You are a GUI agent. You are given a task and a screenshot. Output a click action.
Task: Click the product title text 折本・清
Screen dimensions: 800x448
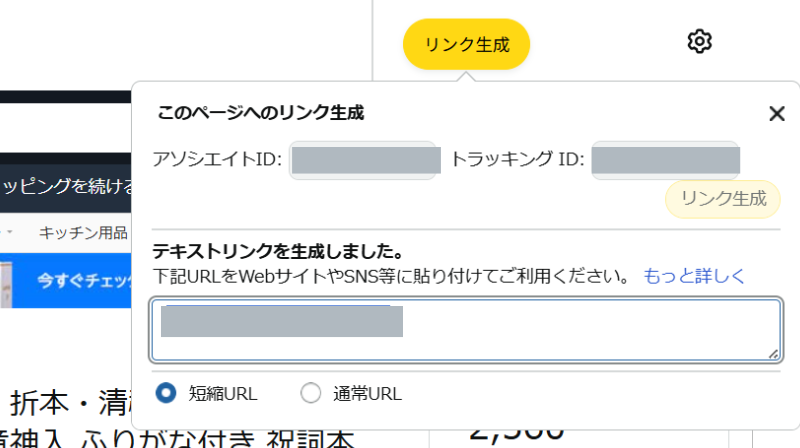click(68, 403)
